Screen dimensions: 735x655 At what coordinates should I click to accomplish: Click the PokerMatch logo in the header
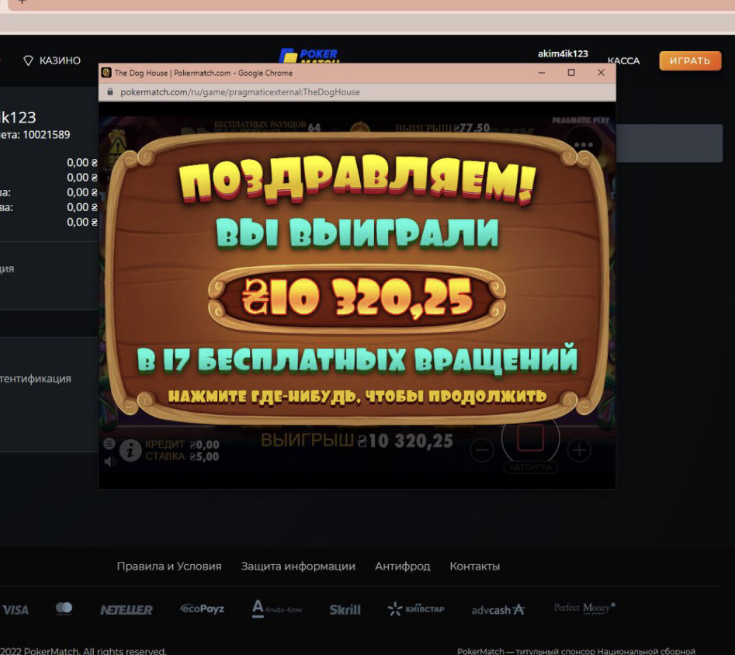309,56
